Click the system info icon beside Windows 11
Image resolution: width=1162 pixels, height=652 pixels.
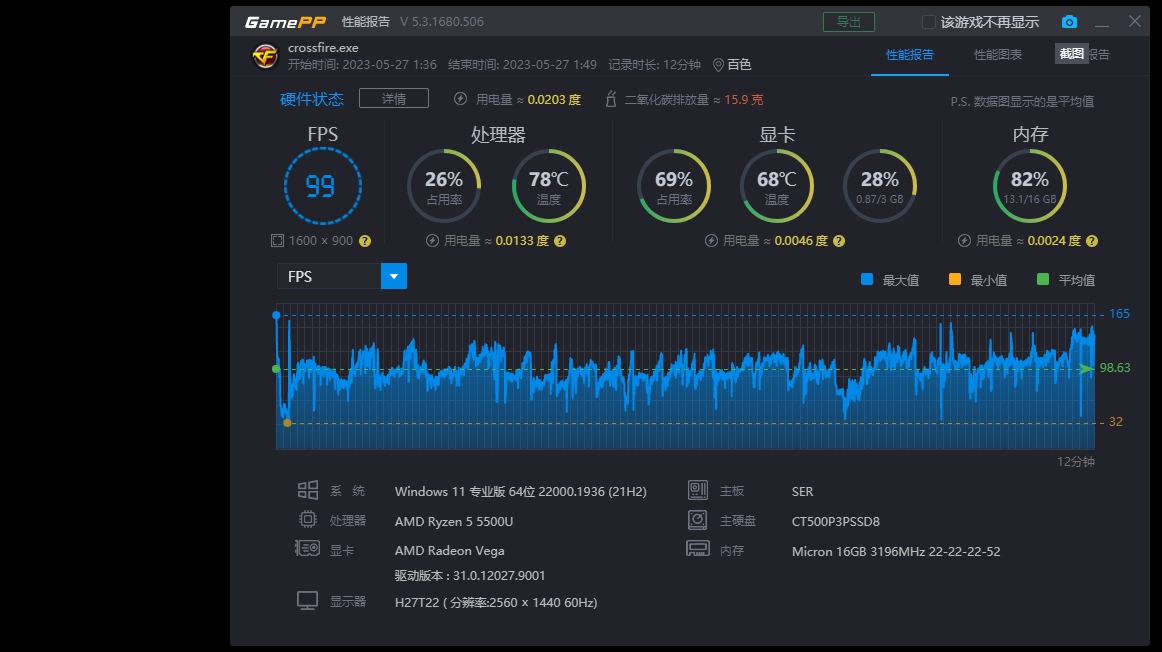coord(309,489)
